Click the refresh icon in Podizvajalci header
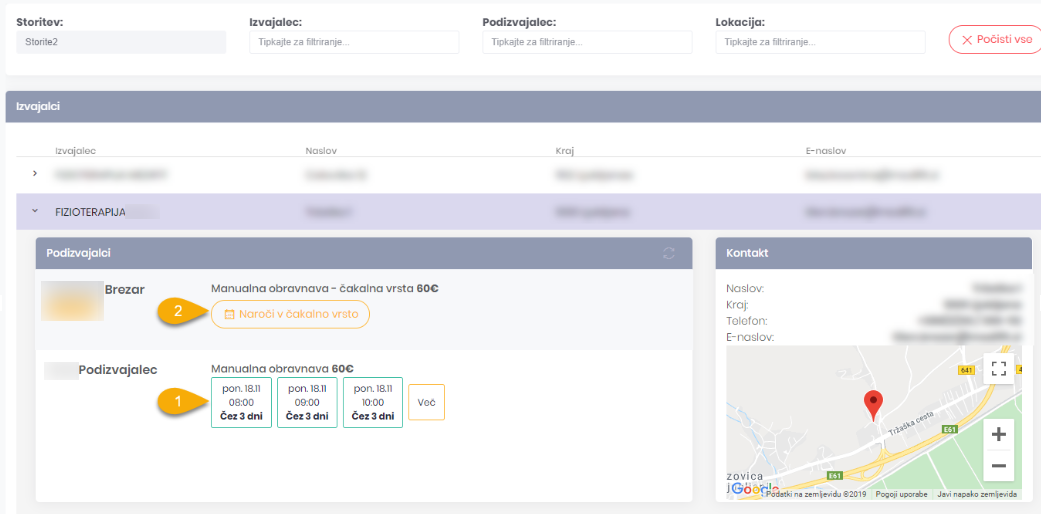Image resolution: width=1041 pixels, height=514 pixels. (669, 253)
